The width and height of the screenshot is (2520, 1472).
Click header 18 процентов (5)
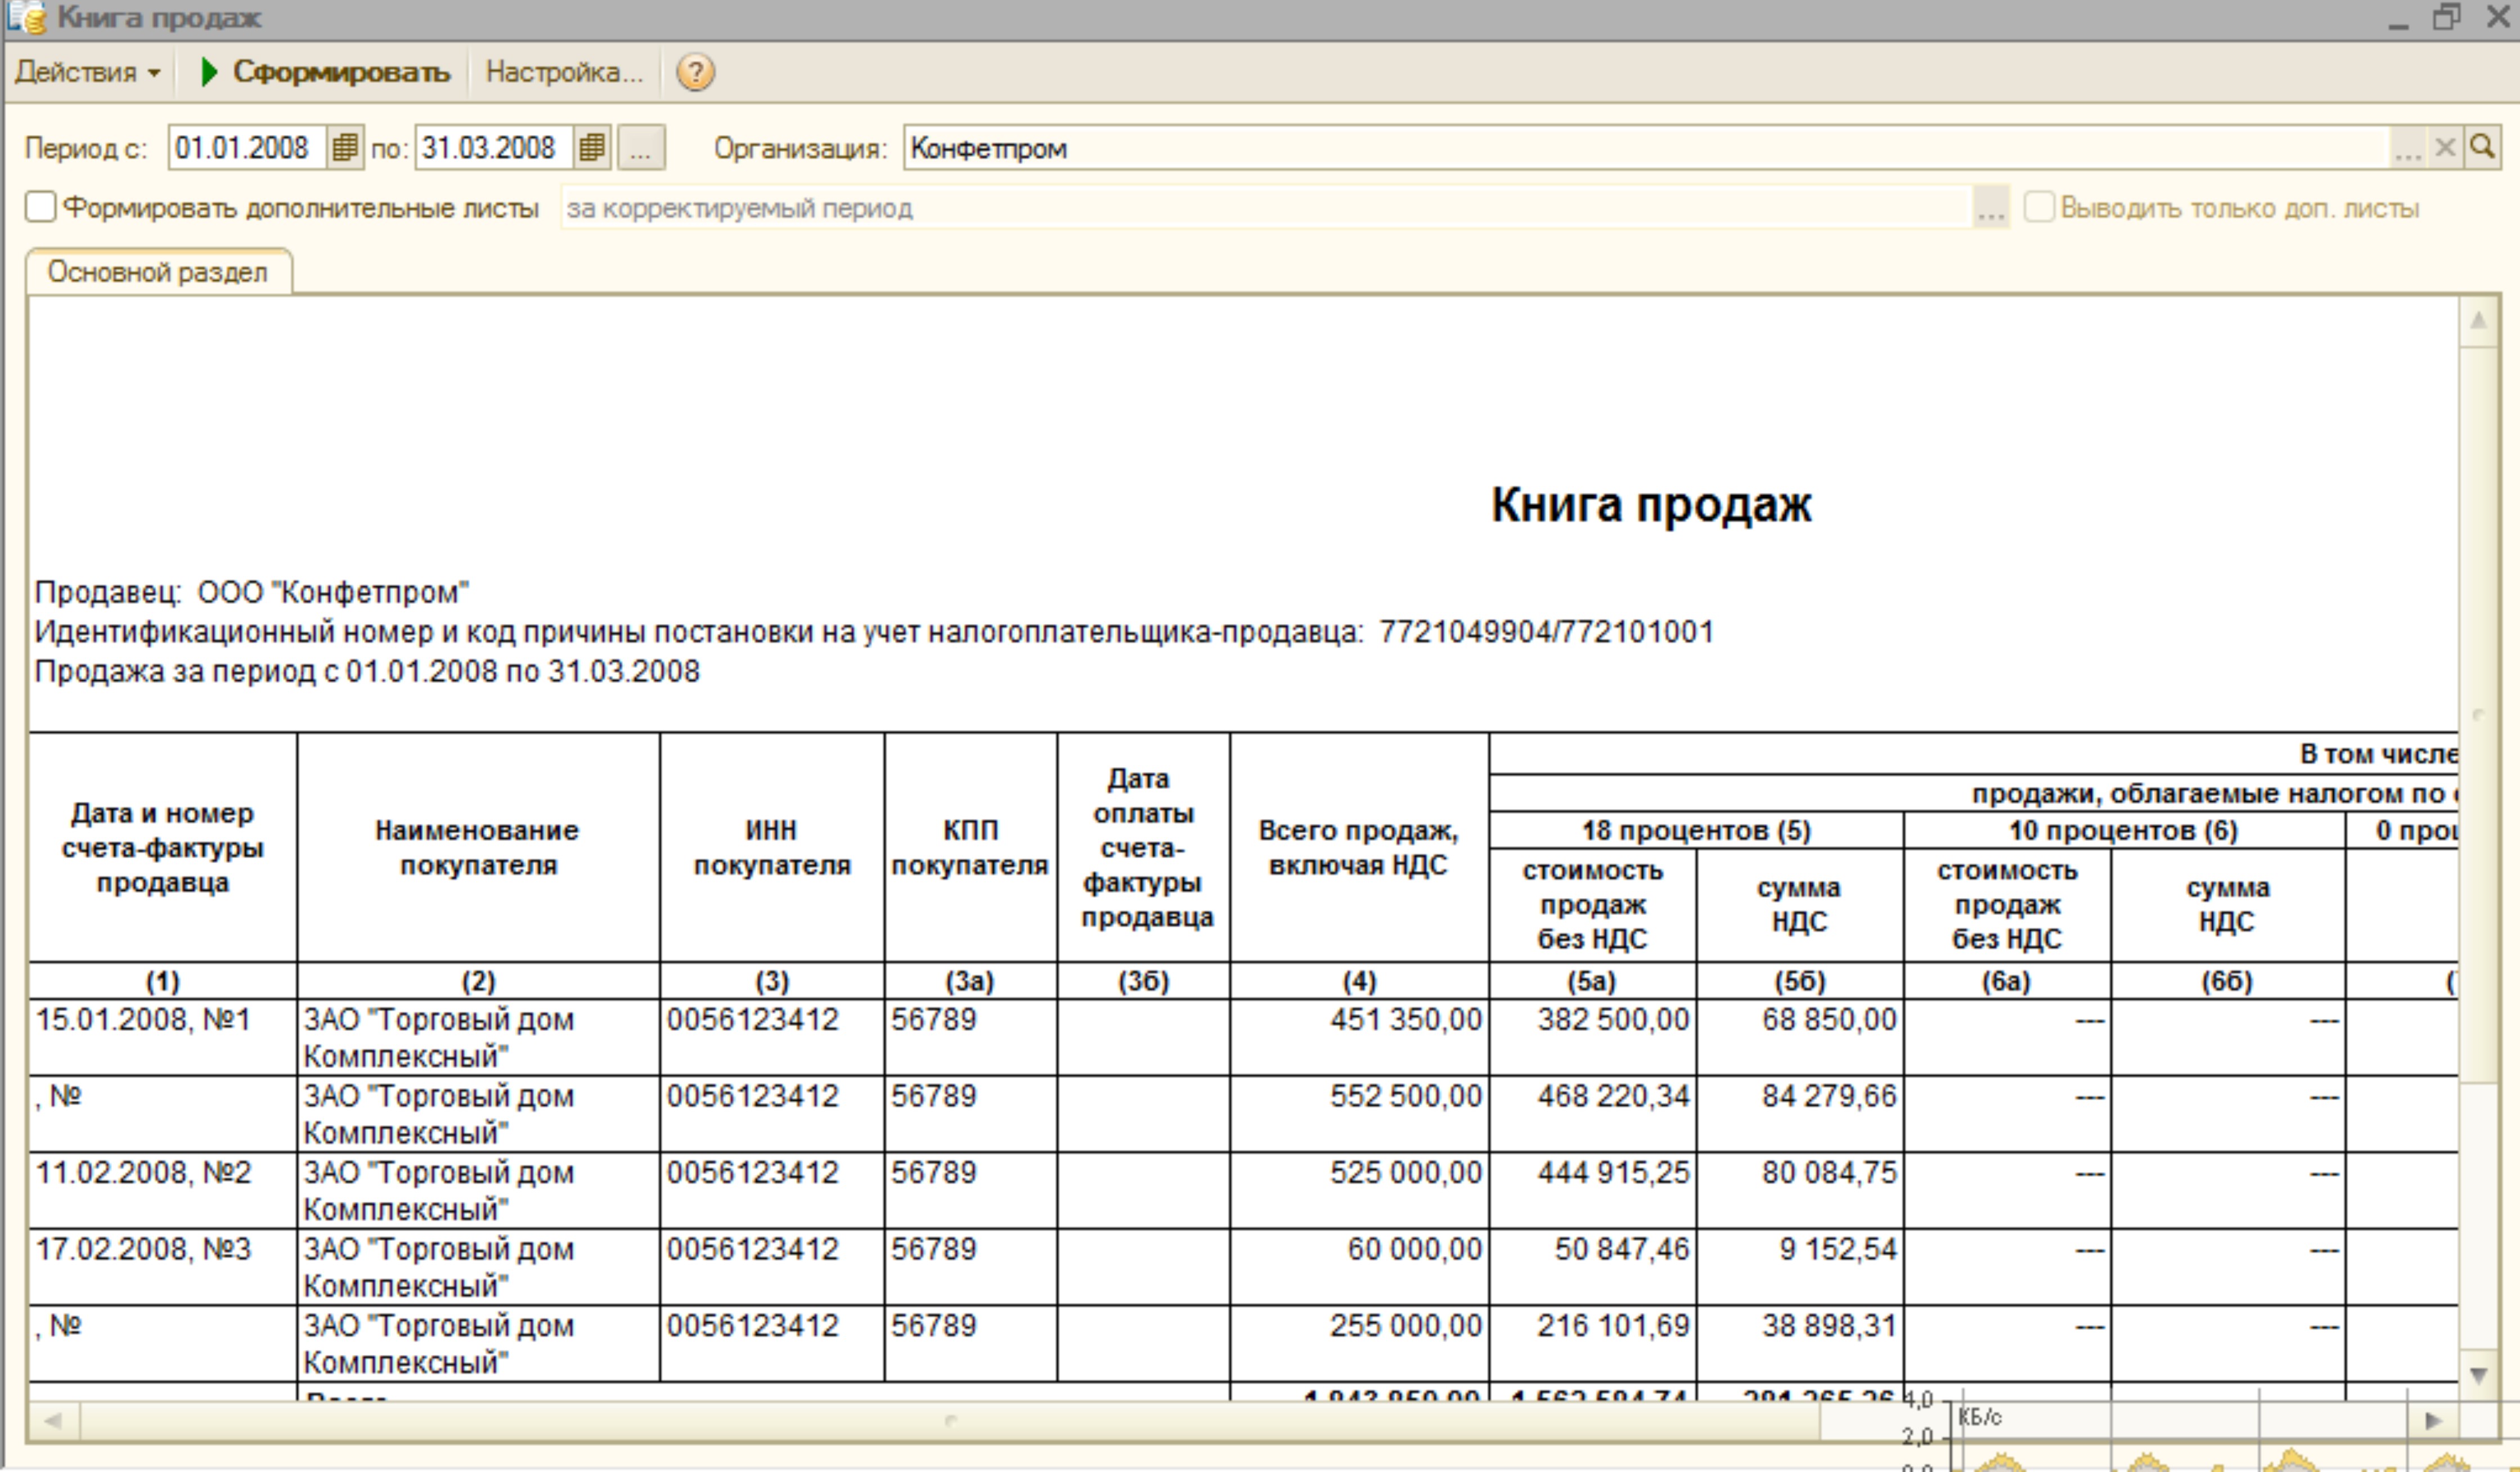tap(1696, 830)
